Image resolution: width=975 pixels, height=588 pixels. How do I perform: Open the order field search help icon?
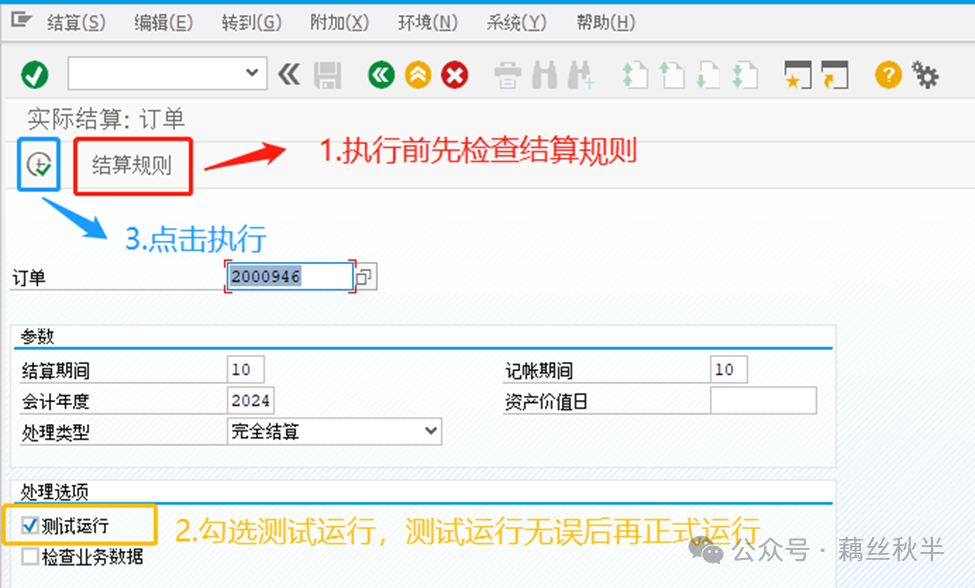tap(365, 277)
